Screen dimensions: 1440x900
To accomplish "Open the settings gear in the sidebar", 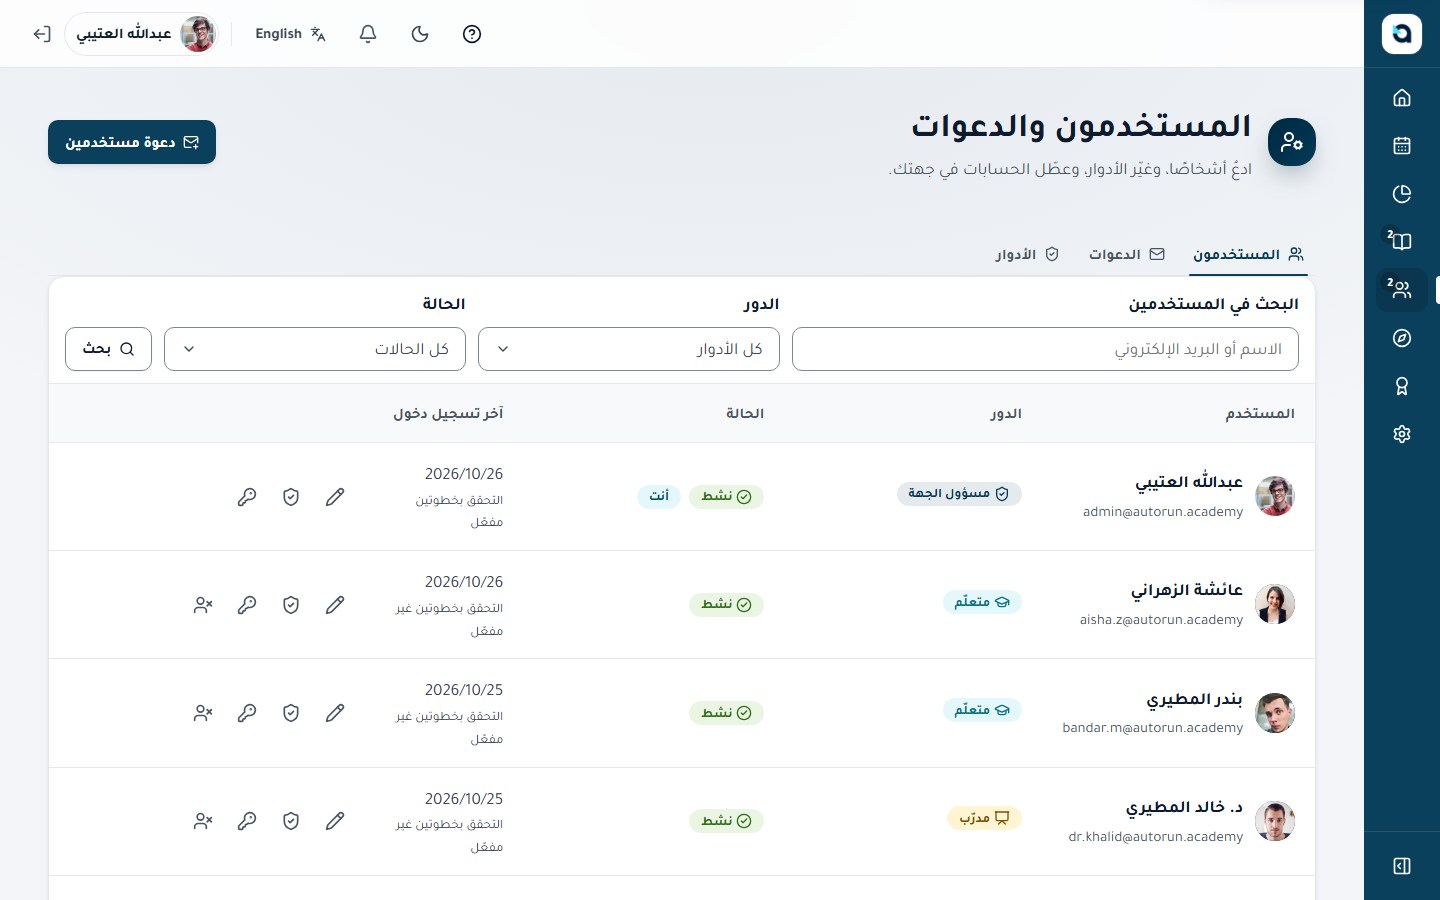I will tap(1402, 434).
